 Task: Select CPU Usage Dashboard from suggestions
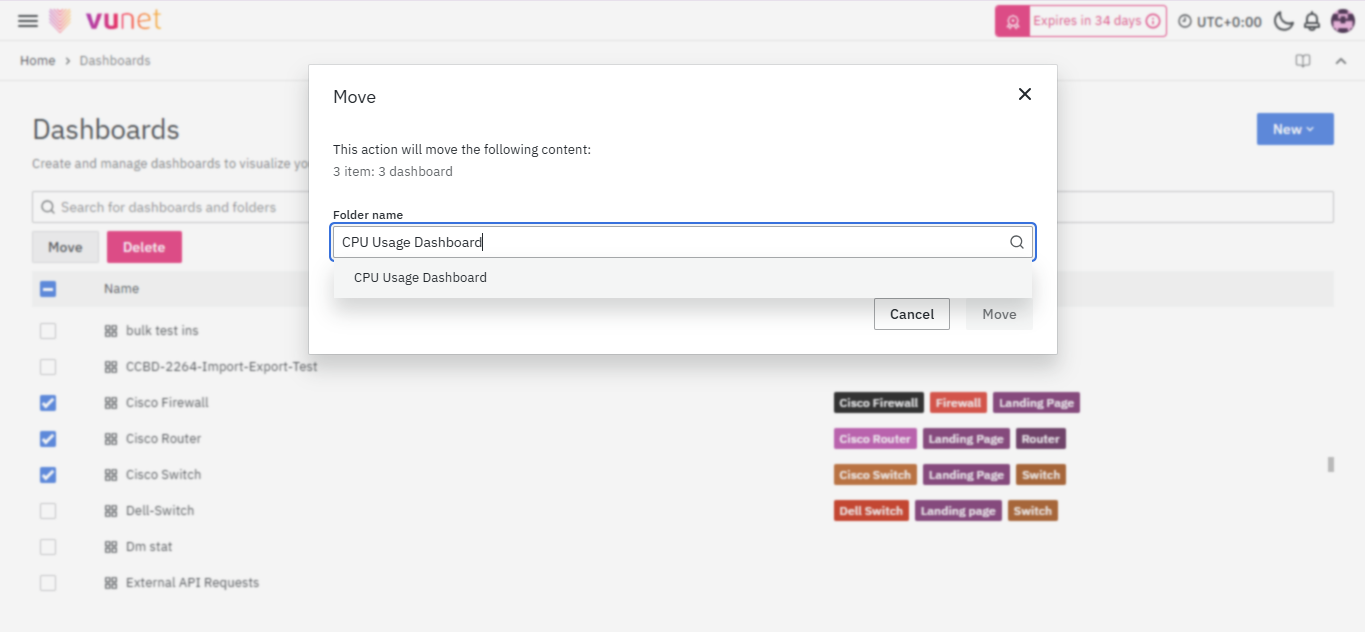pos(420,278)
